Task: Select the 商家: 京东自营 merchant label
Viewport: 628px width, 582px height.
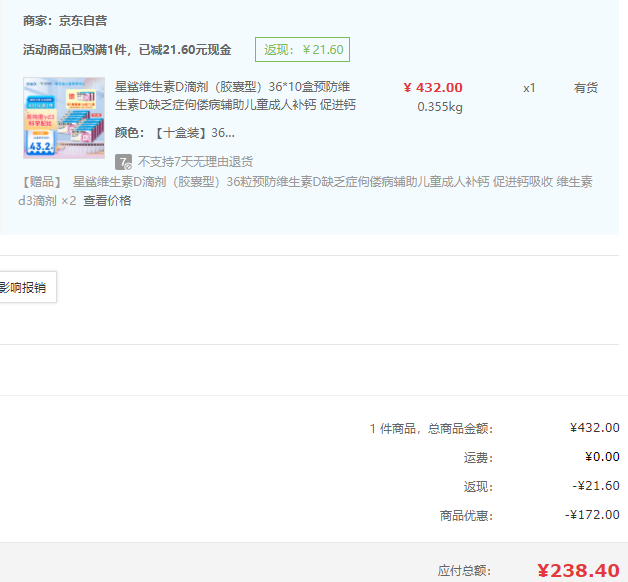Action: point(65,20)
